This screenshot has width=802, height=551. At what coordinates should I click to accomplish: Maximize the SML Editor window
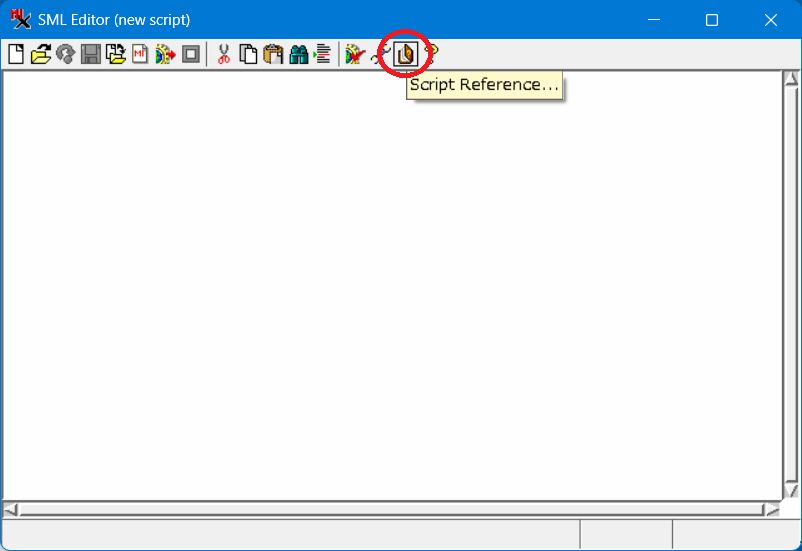pos(712,20)
